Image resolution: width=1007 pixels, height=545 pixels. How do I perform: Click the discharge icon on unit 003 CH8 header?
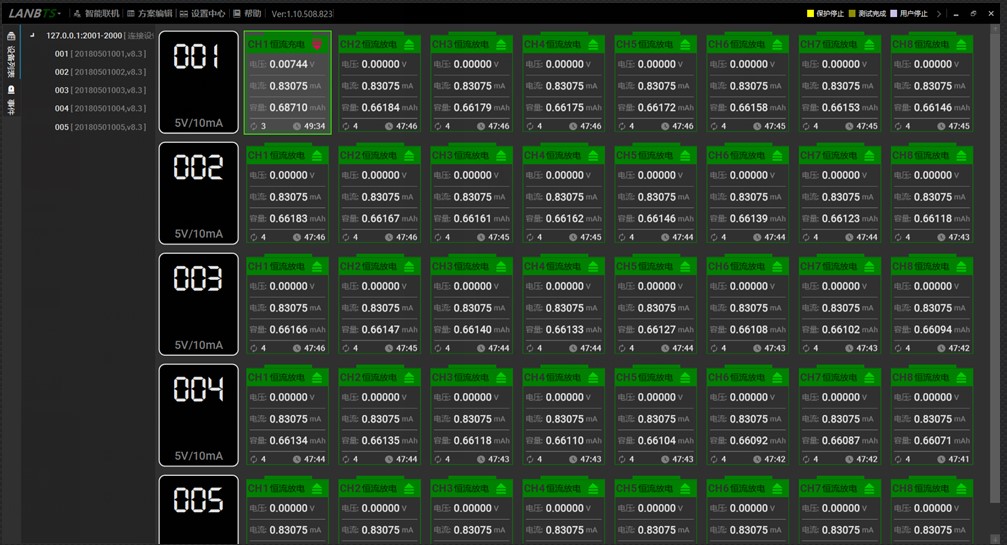pyautogui.click(x=962, y=266)
